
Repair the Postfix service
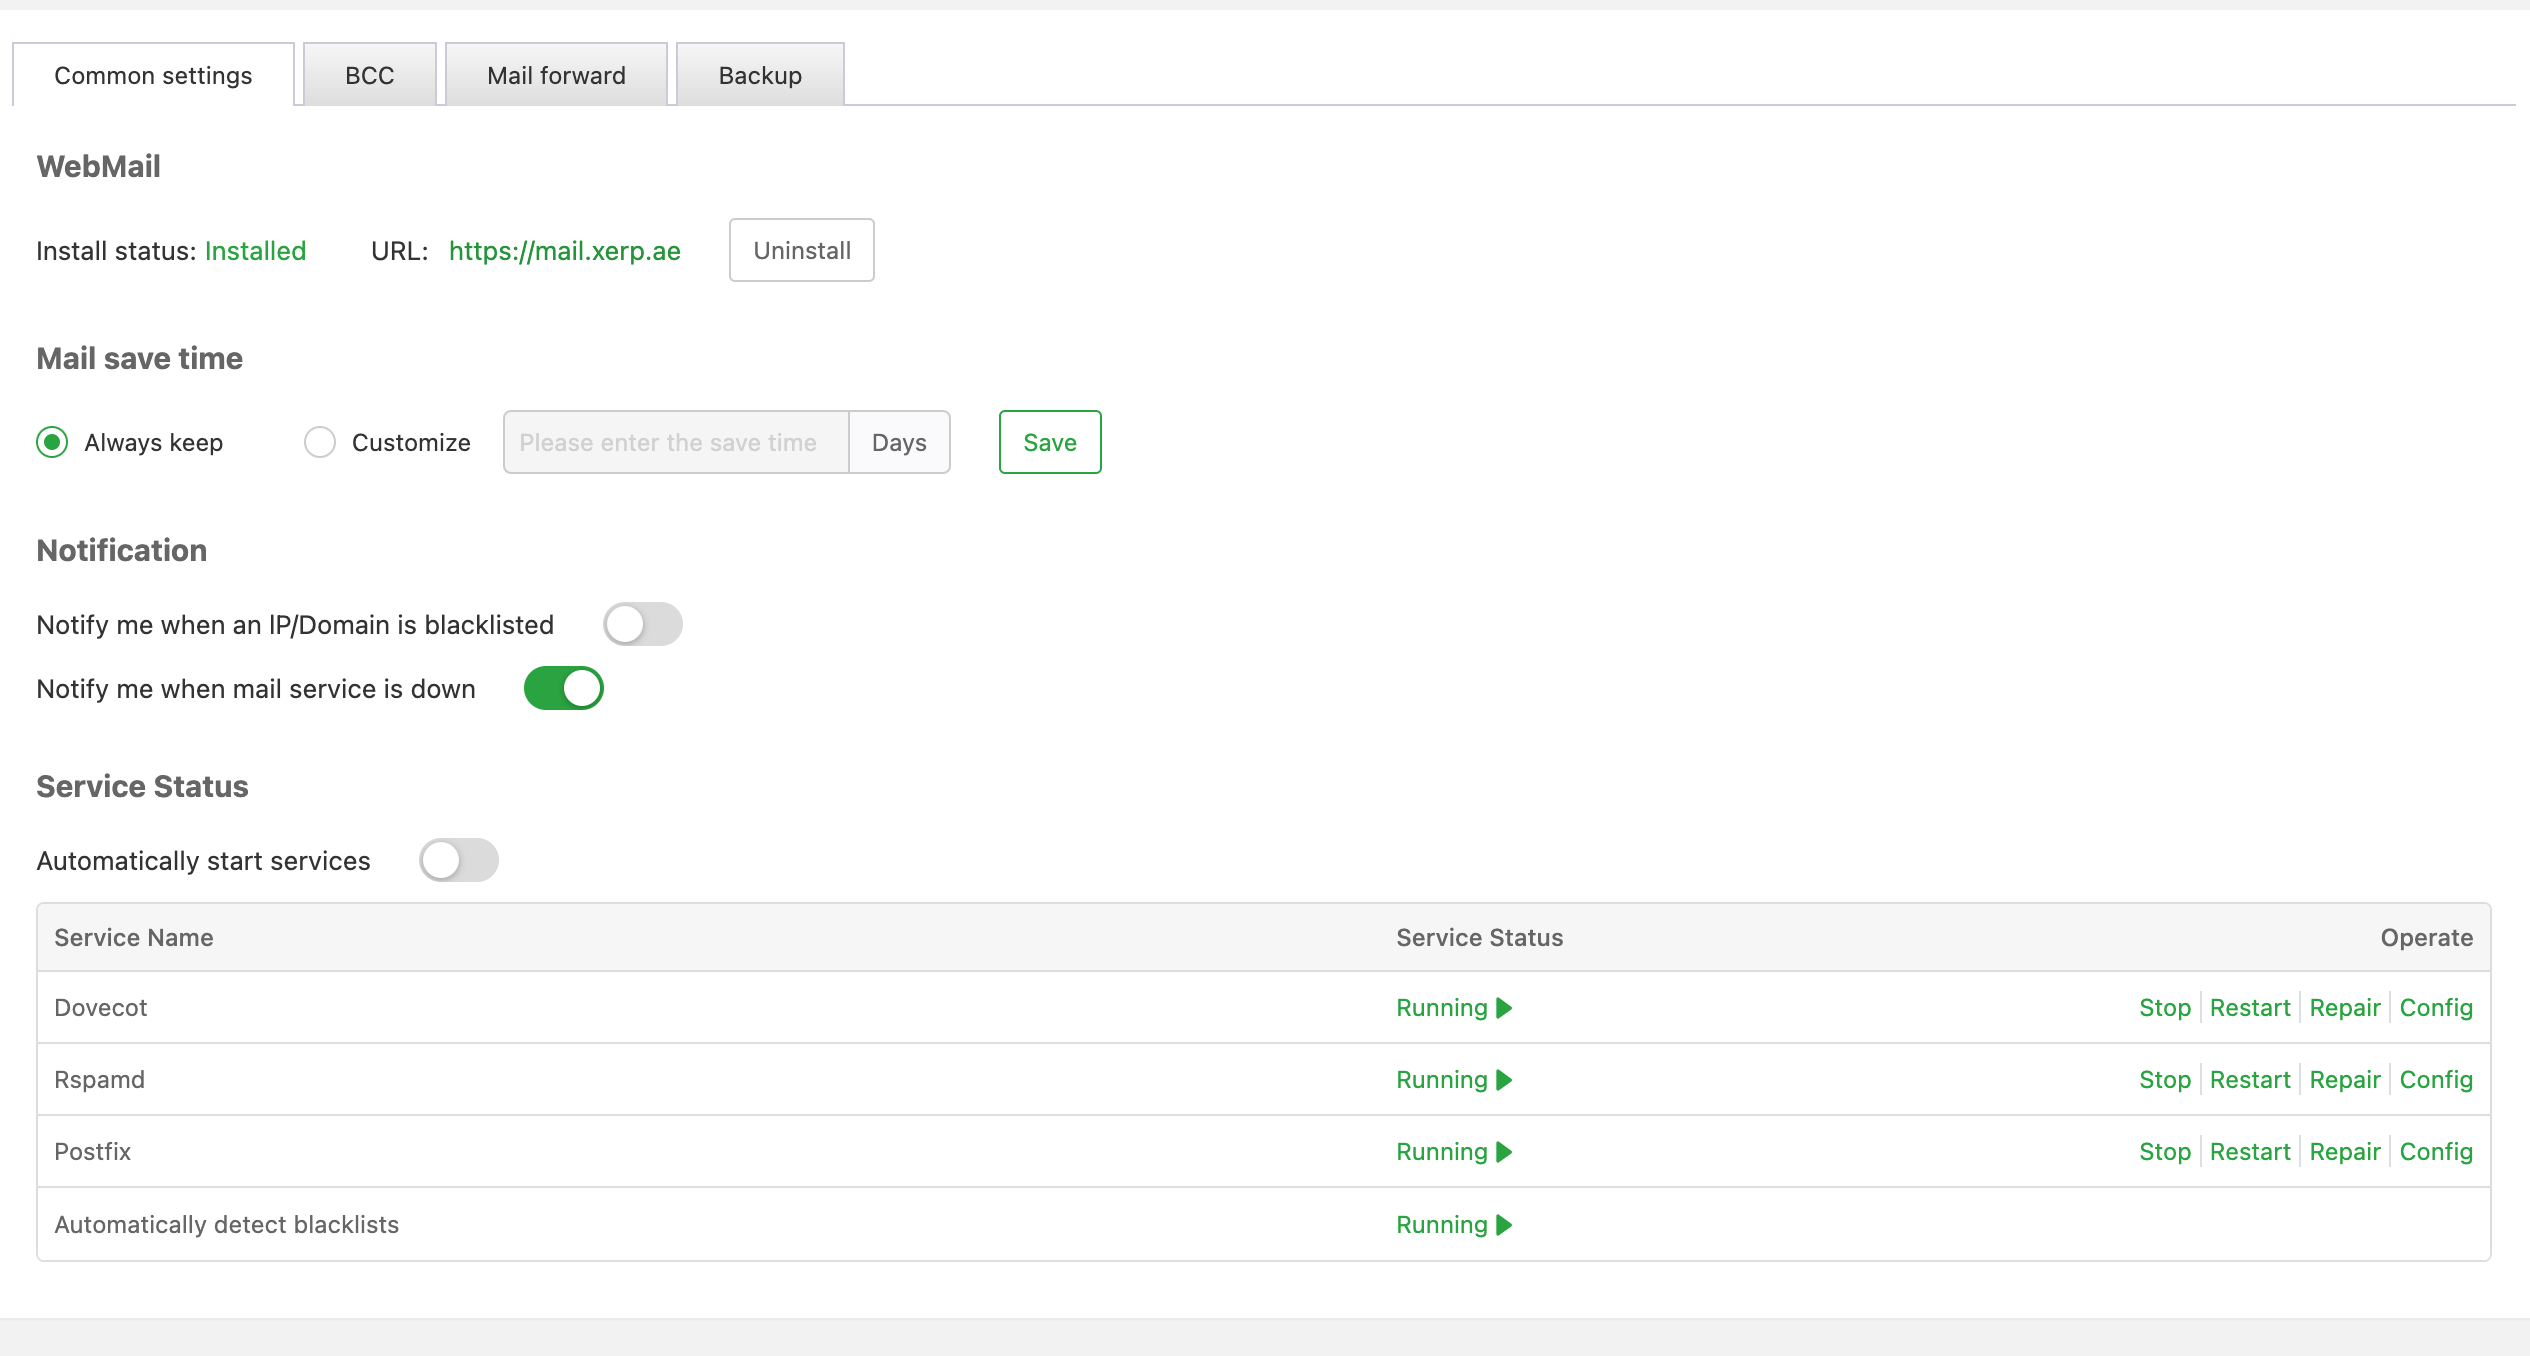point(2344,1152)
